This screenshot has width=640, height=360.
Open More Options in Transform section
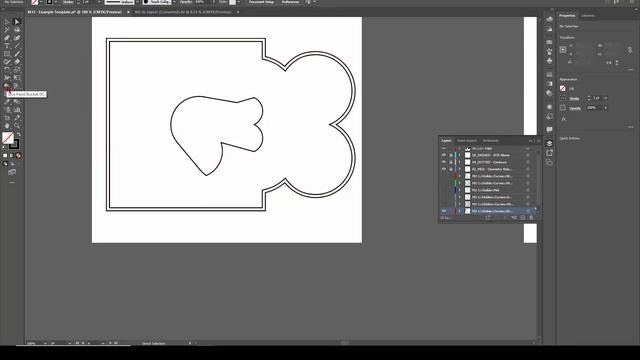631,70
